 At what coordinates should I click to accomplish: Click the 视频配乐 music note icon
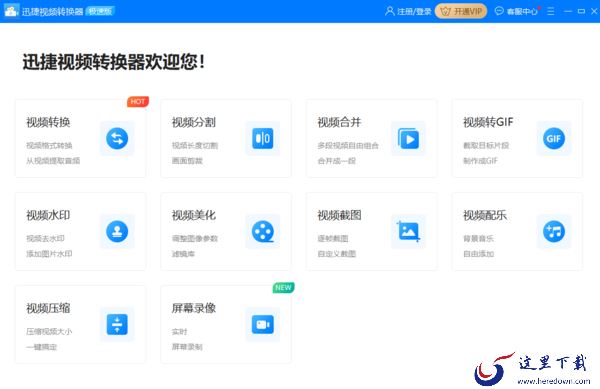point(554,231)
